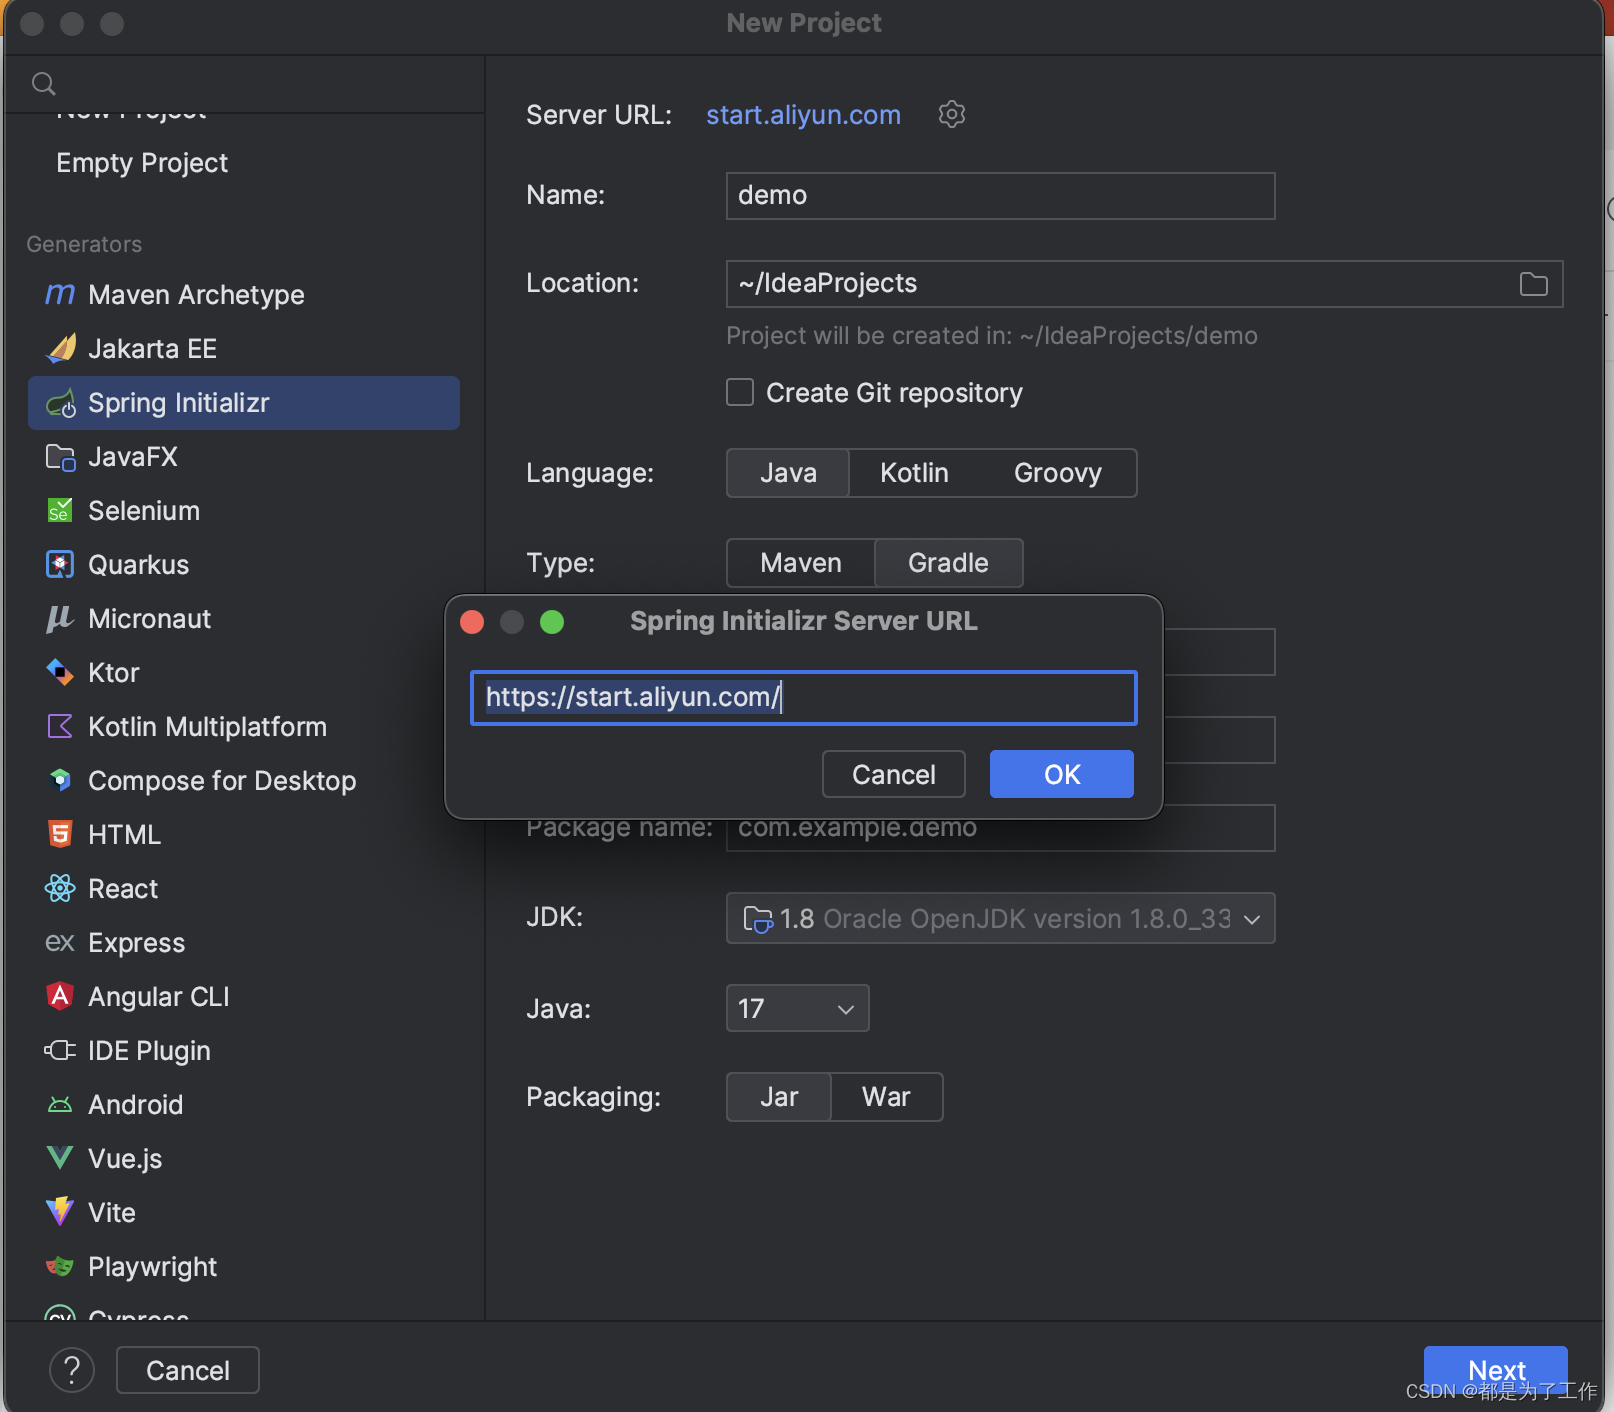The height and width of the screenshot is (1412, 1614).
Task: Click the server URL text field
Action: [804, 697]
